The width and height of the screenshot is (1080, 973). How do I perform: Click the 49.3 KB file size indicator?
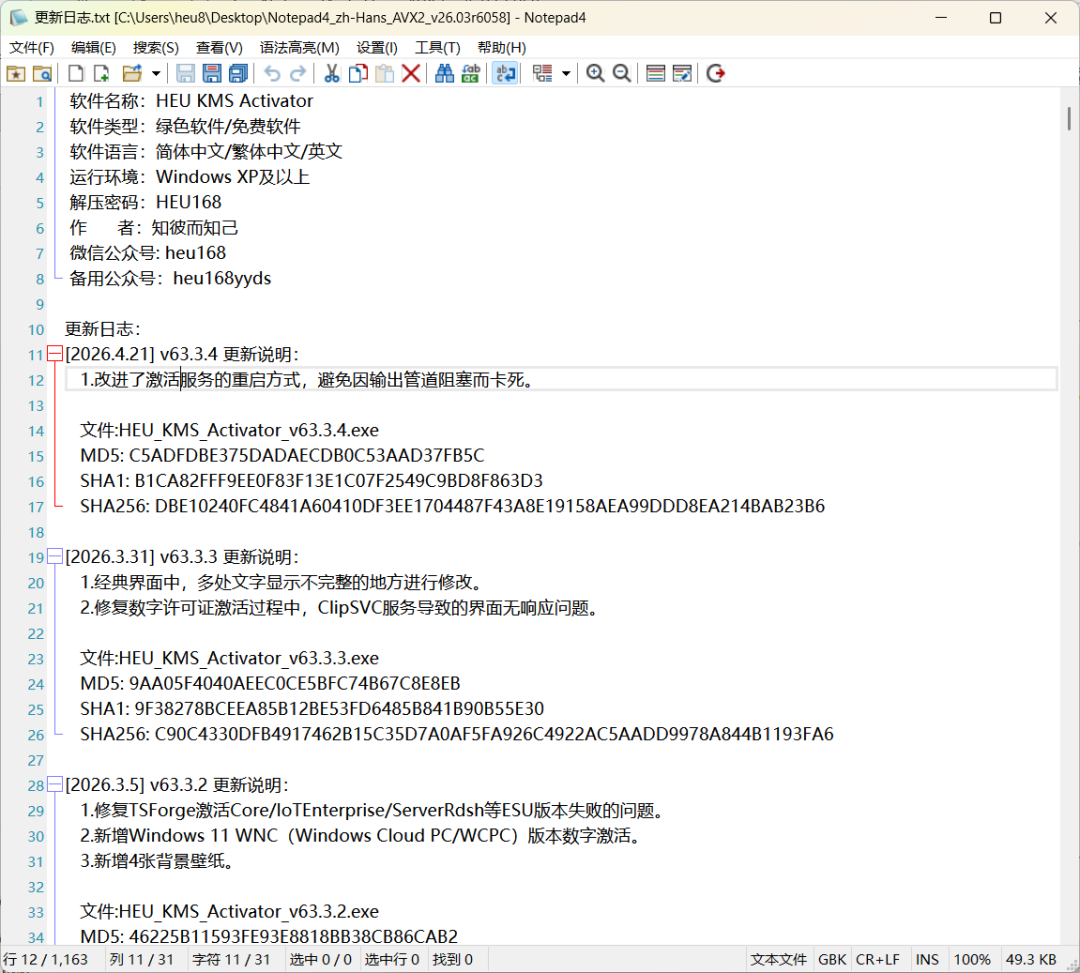(1031, 959)
